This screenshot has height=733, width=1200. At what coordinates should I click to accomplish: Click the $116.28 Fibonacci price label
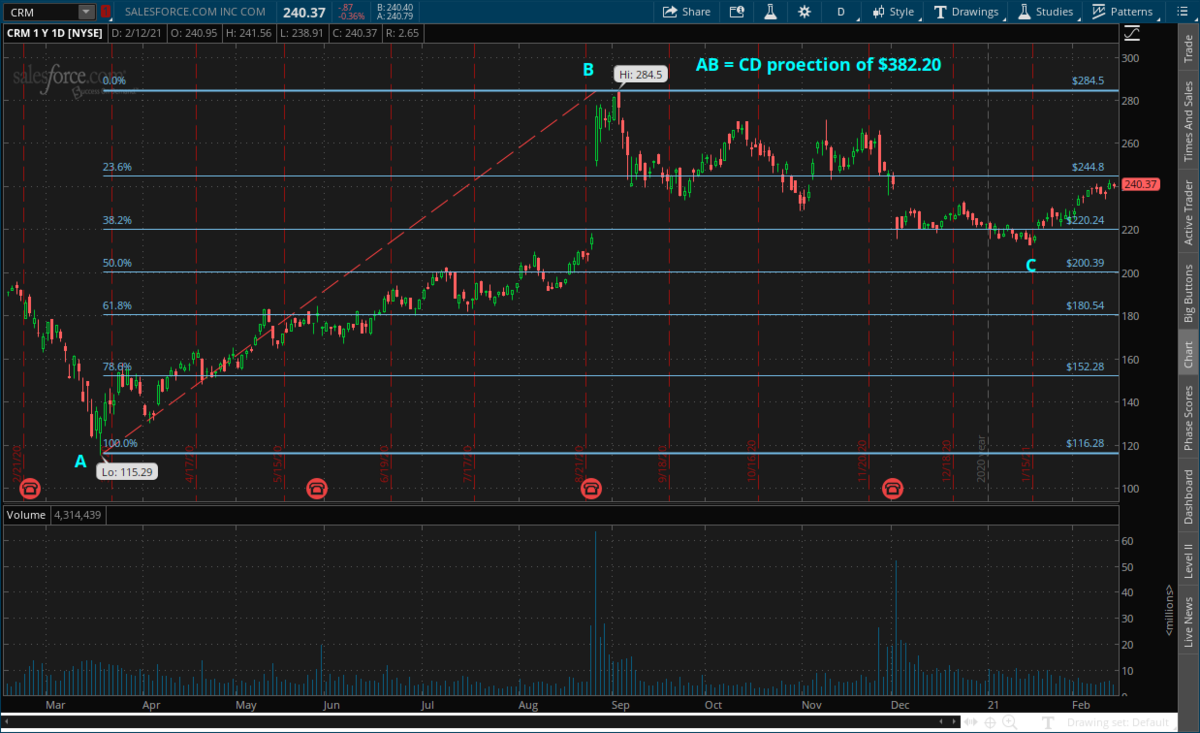click(x=1085, y=443)
